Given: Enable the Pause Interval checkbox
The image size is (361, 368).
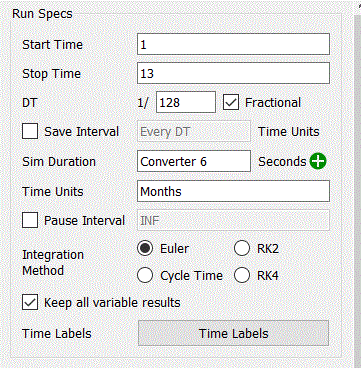Looking at the screenshot, I should pos(30,220).
